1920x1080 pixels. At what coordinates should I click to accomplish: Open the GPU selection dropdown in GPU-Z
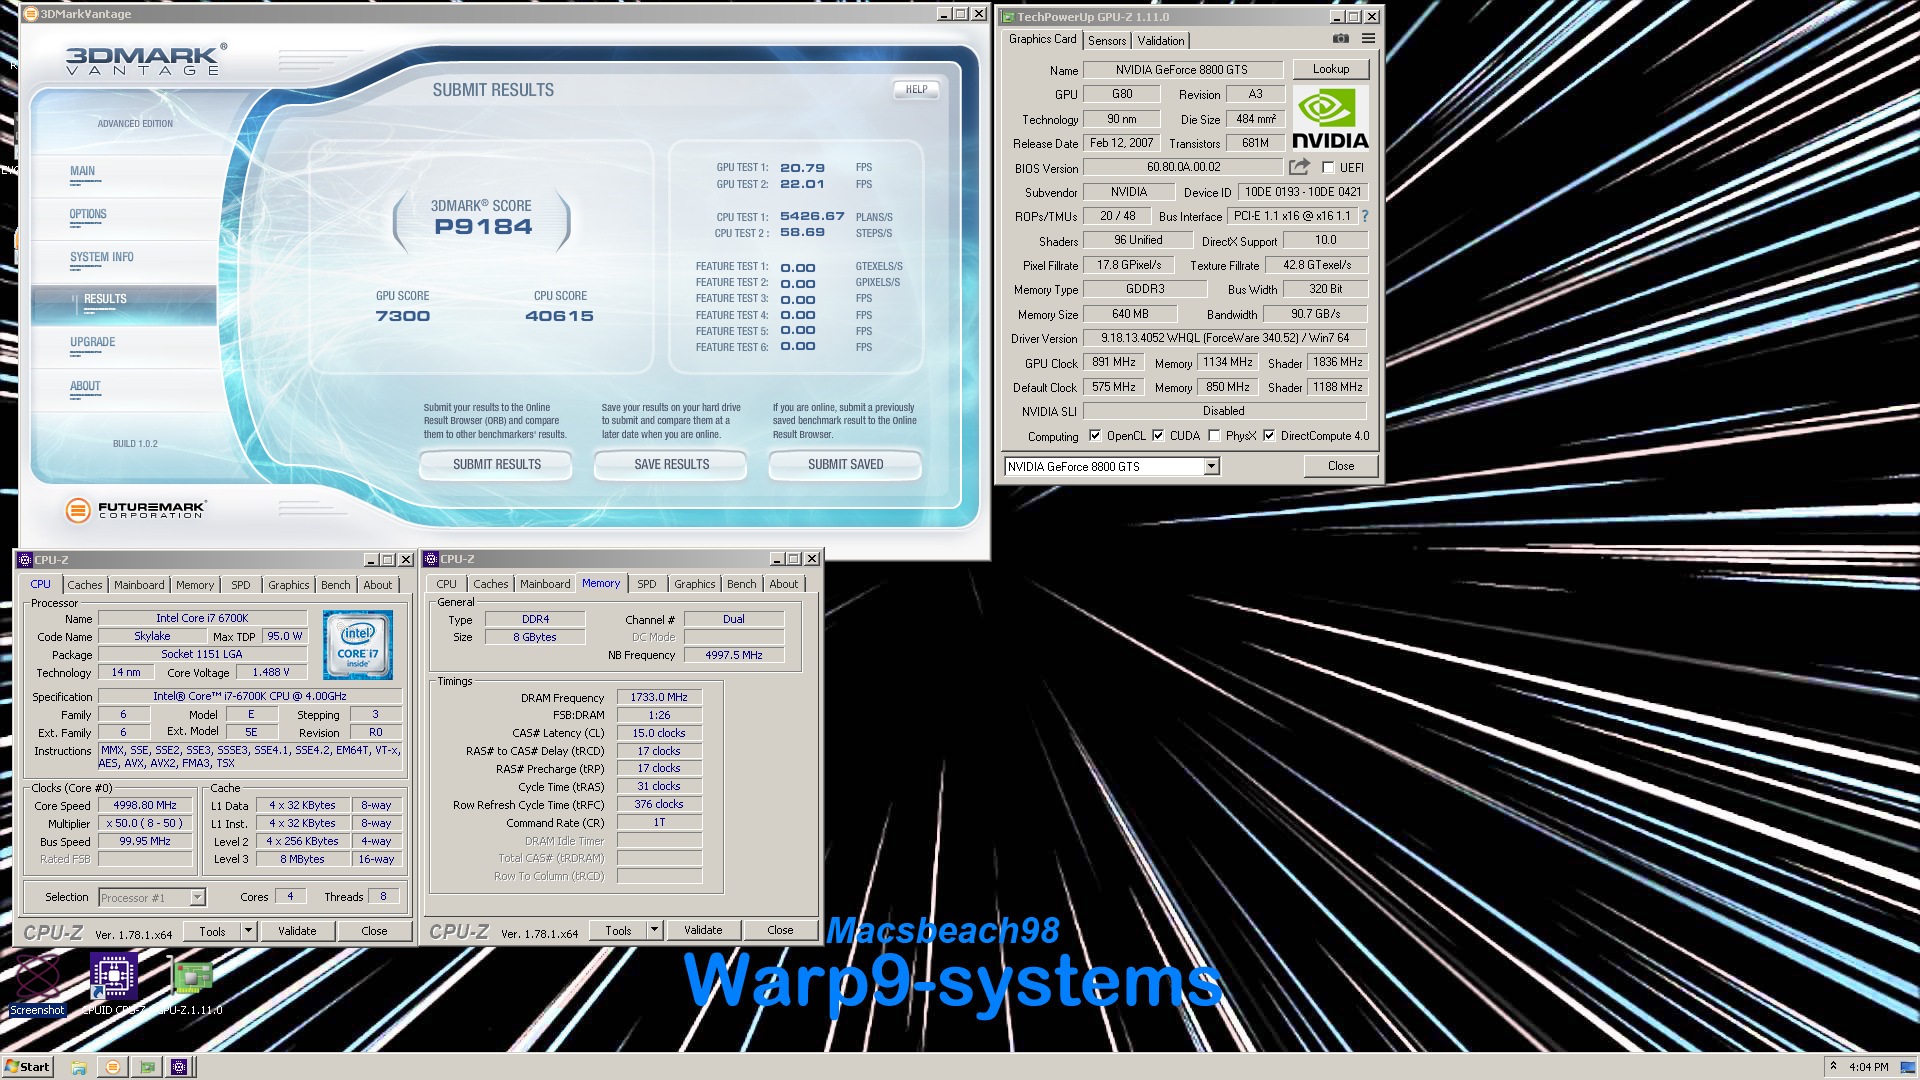tap(1211, 467)
